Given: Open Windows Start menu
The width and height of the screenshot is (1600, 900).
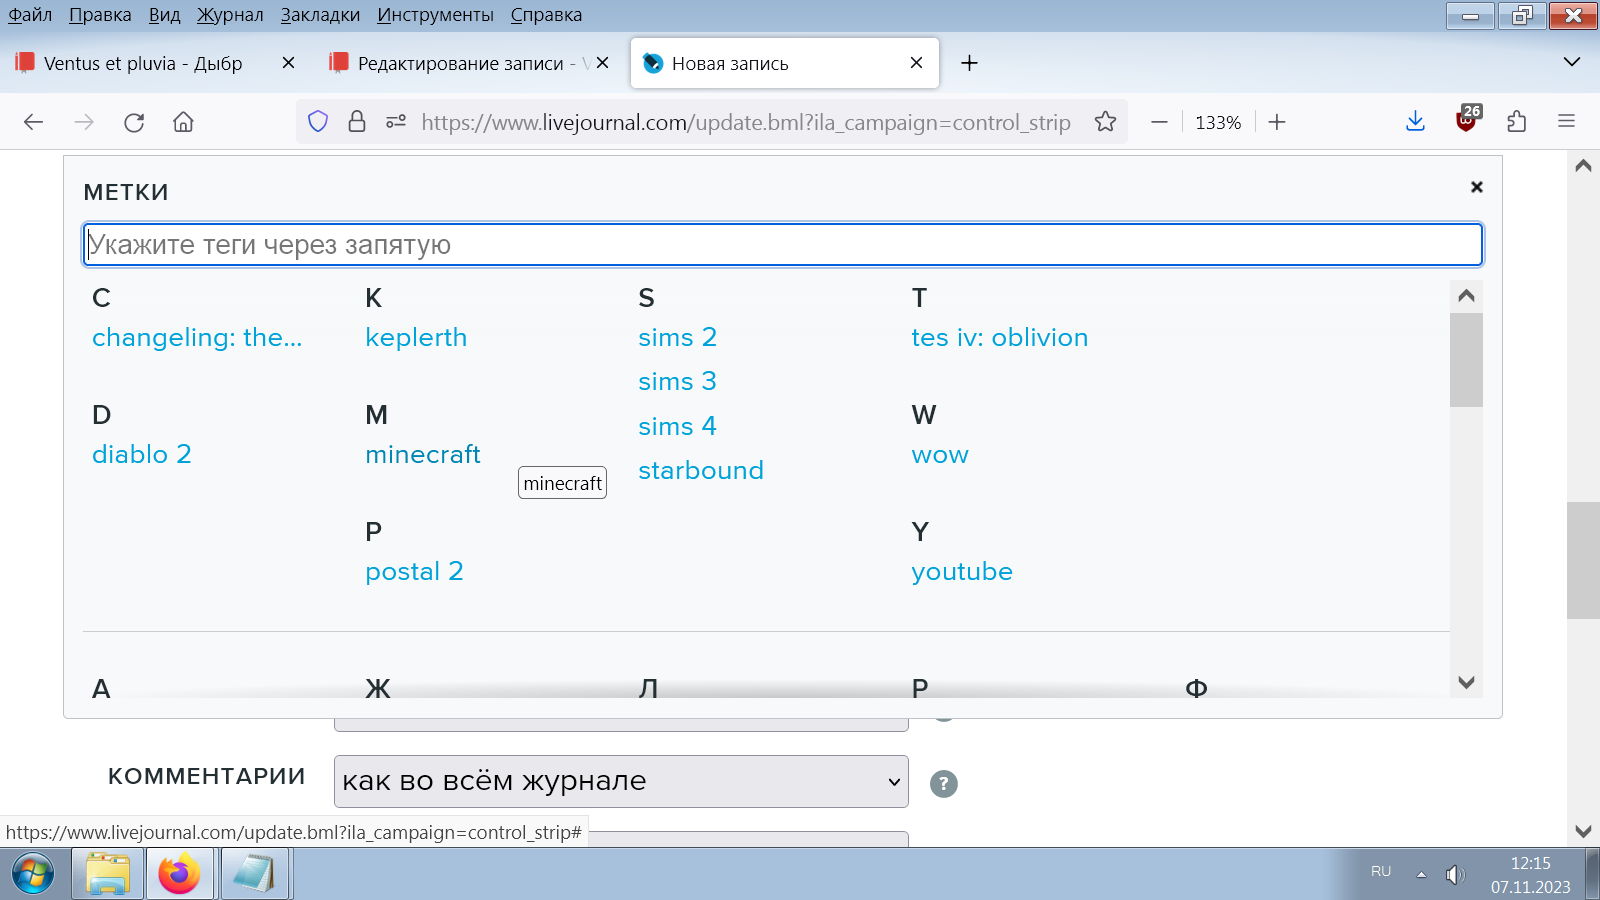Looking at the screenshot, I should pos(33,875).
